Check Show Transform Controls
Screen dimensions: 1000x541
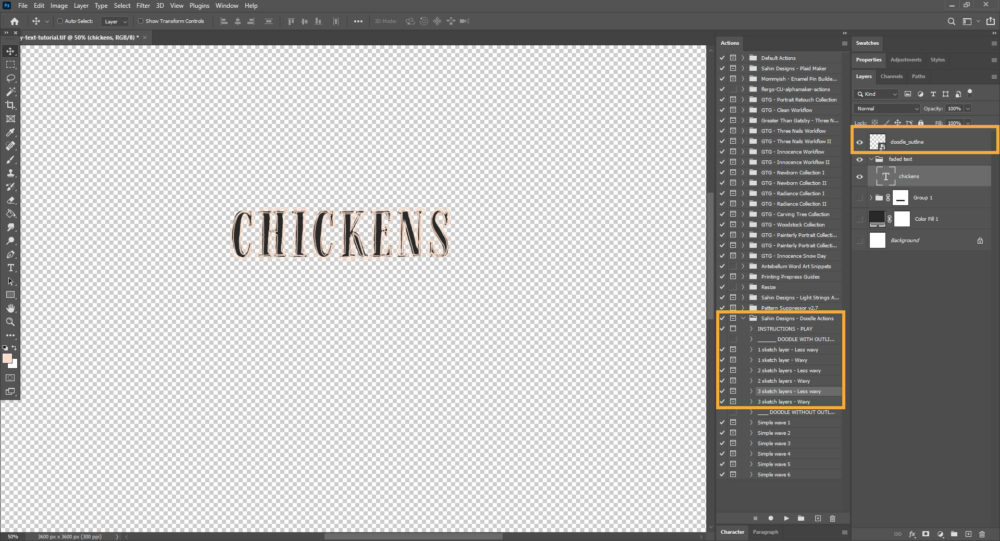(x=140, y=20)
